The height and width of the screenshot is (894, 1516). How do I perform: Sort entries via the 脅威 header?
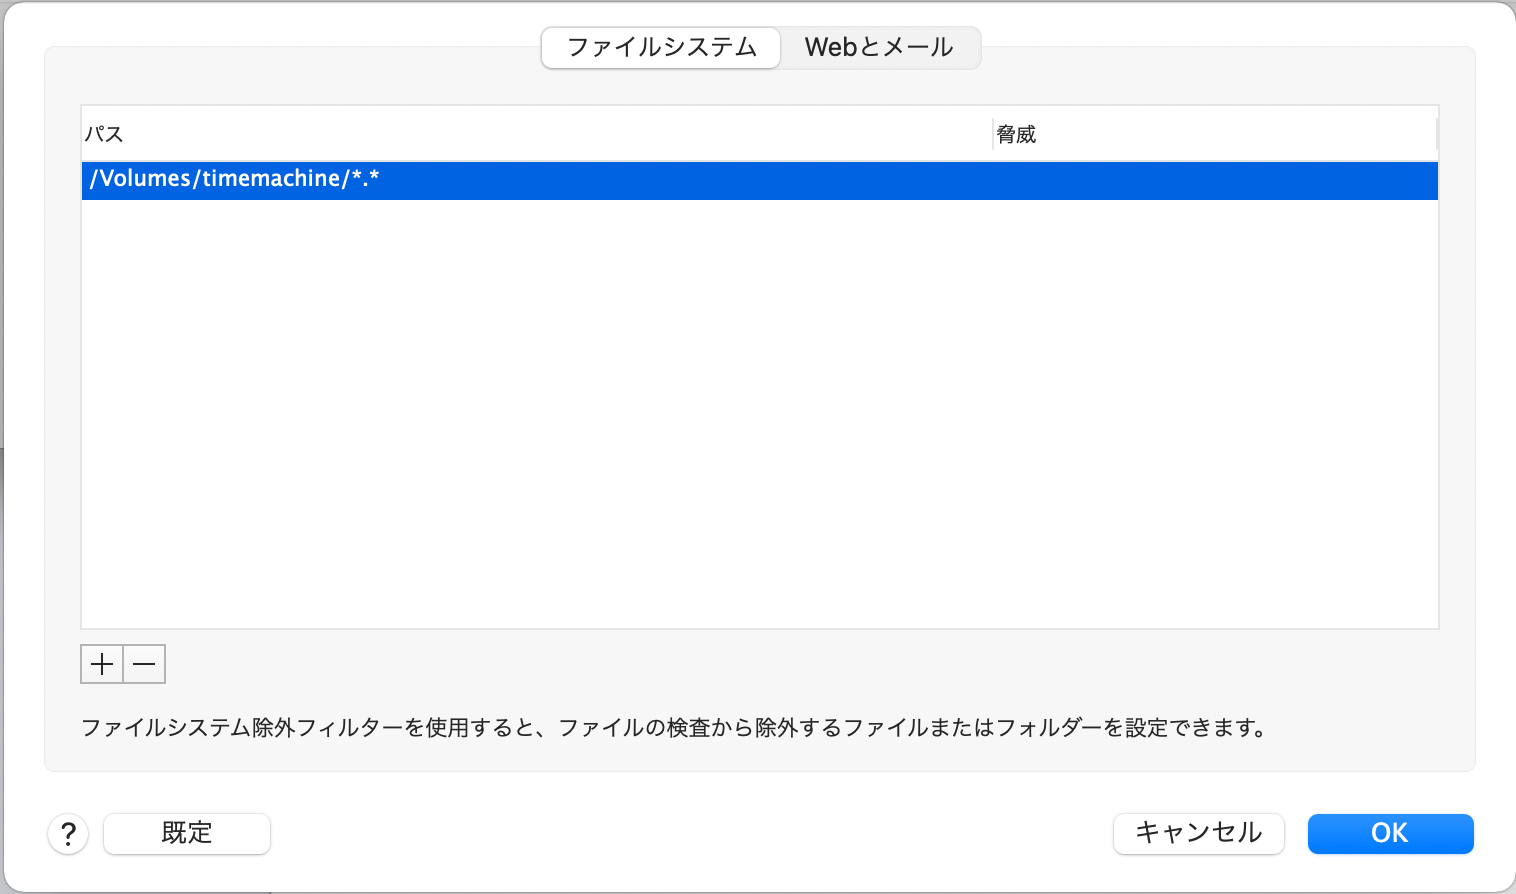coord(1017,133)
